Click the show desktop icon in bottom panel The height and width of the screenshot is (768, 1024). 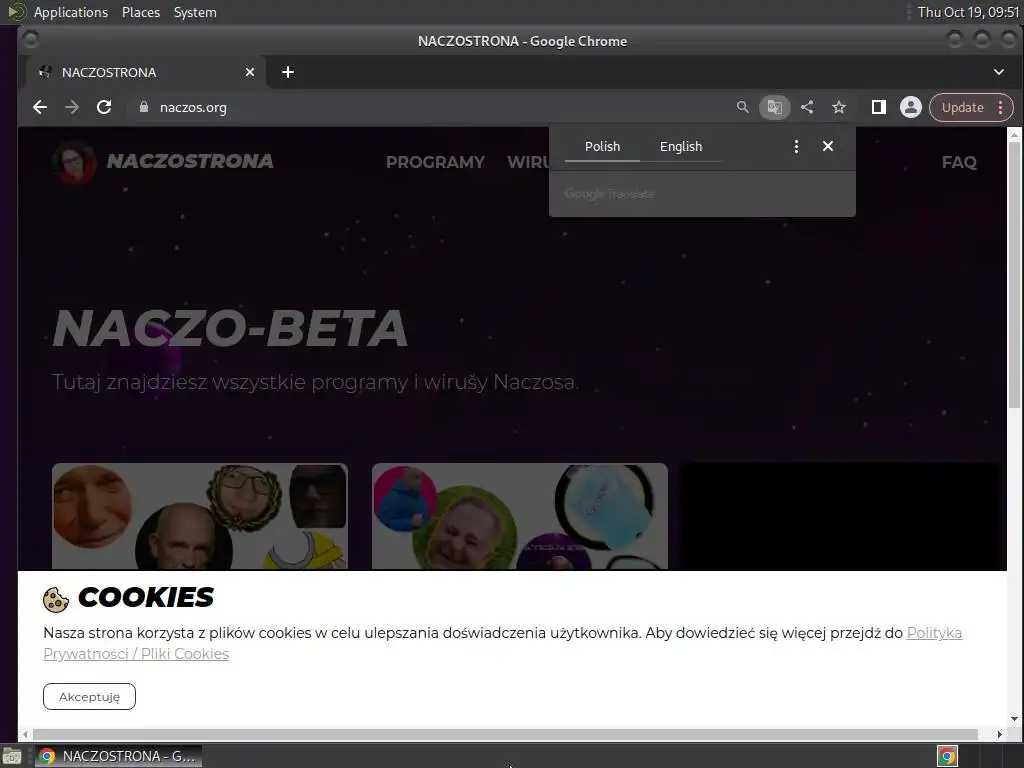12,756
